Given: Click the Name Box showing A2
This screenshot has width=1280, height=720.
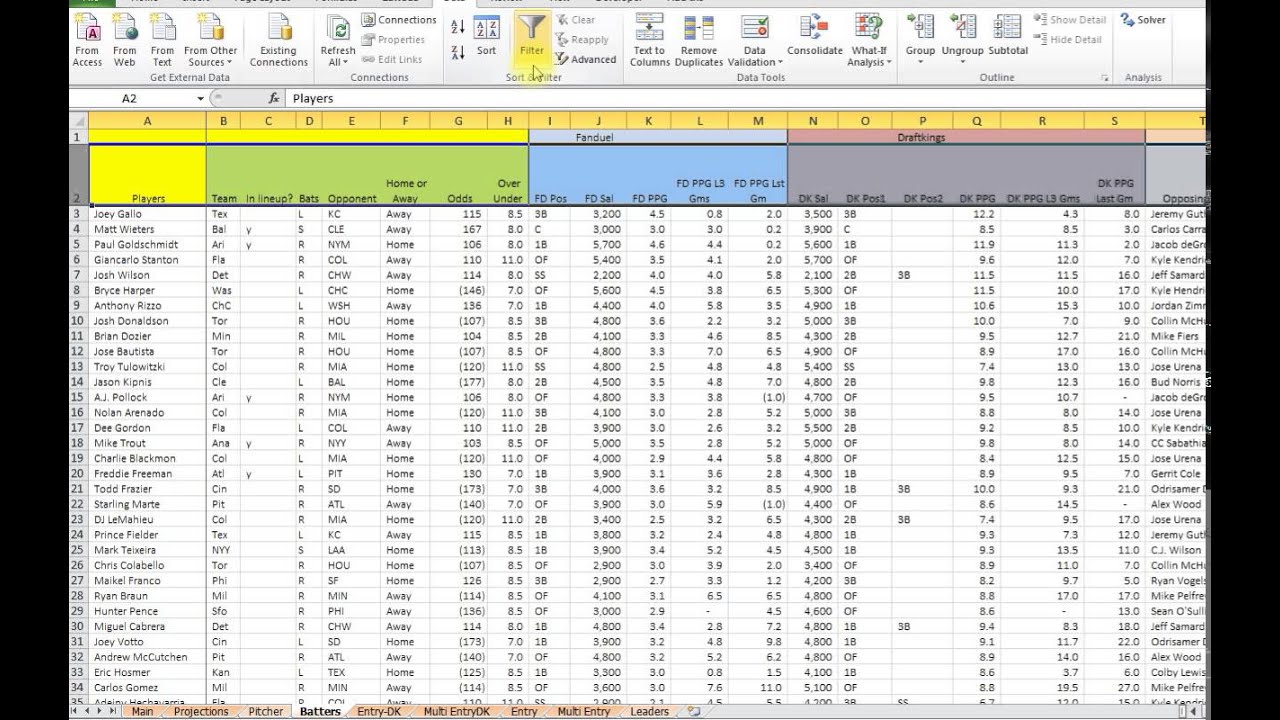Looking at the screenshot, I should [130, 98].
